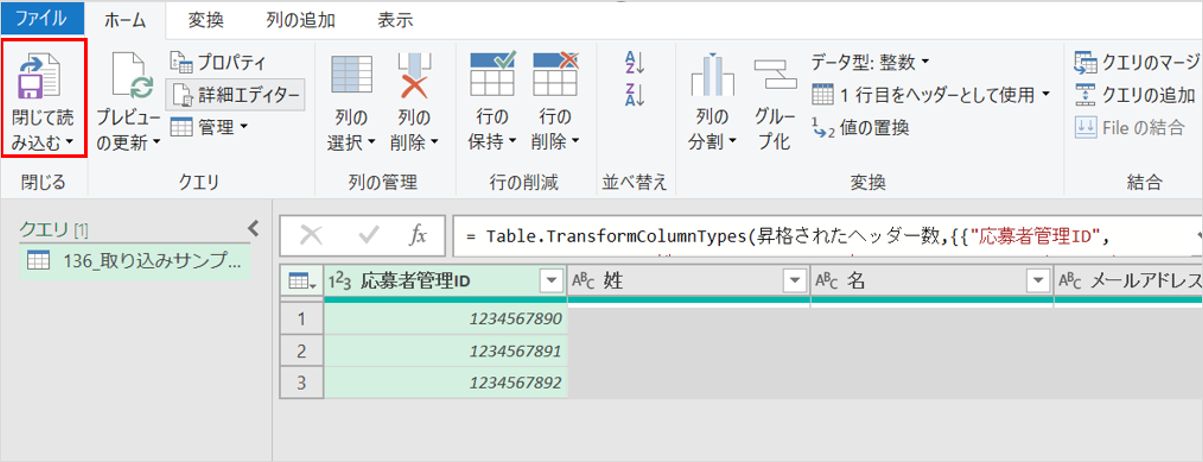Viewport: 1203px width, 462px height.
Task: Click ABC type icon of 名 column
Action: pyautogui.click(x=826, y=282)
